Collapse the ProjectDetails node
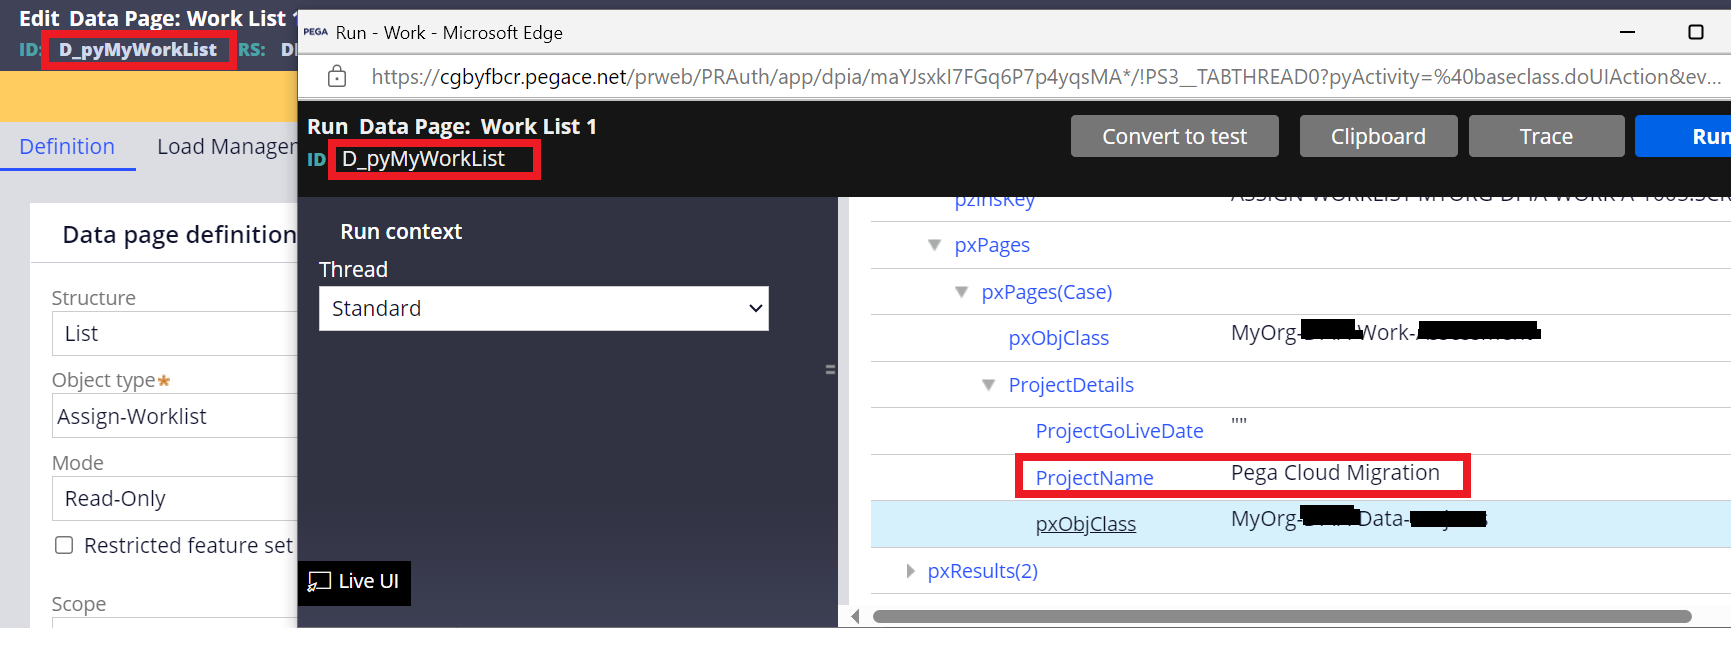 click(x=988, y=385)
